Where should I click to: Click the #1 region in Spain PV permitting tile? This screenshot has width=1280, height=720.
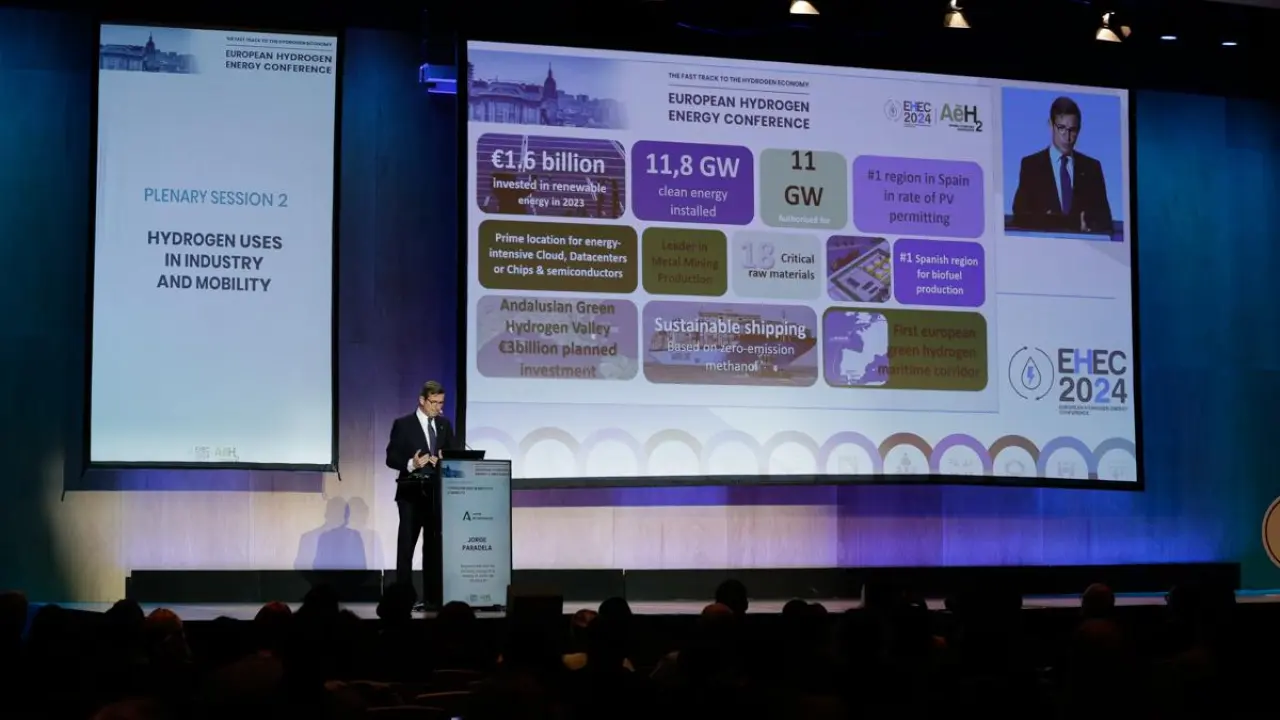[x=918, y=196]
